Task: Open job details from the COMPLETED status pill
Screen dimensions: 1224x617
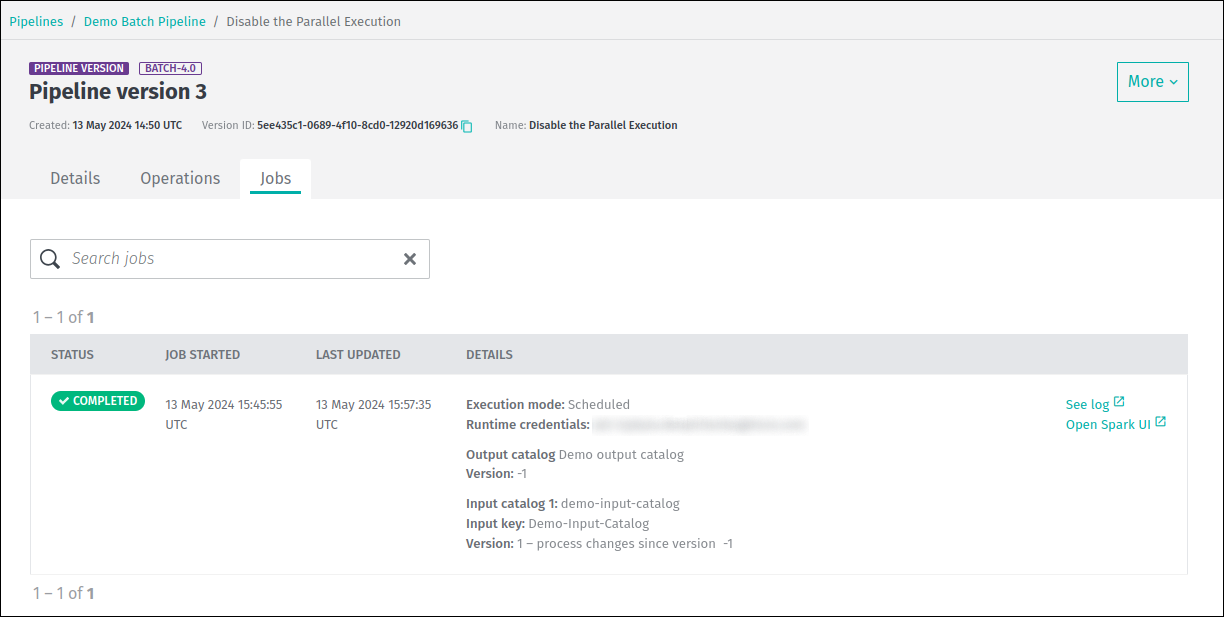Action: (97, 400)
